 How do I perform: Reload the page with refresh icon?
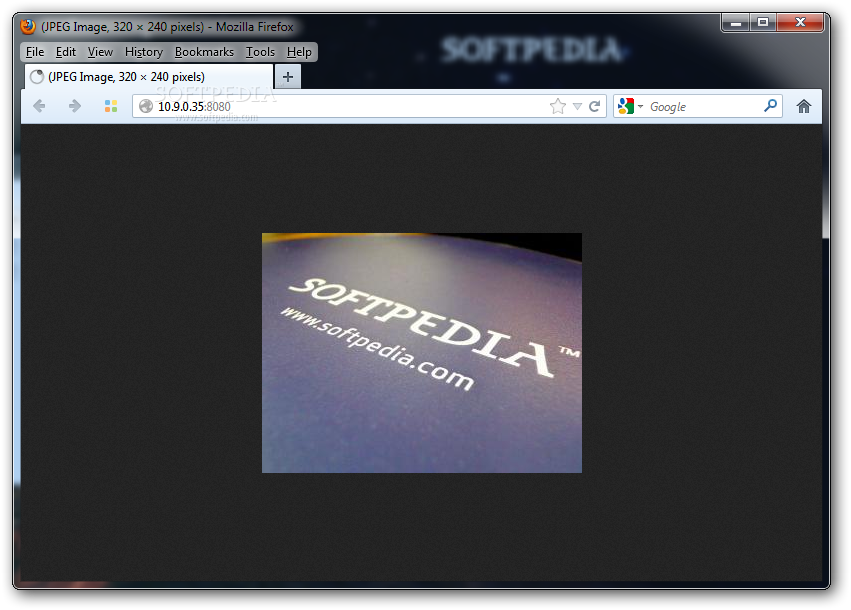pos(595,106)
